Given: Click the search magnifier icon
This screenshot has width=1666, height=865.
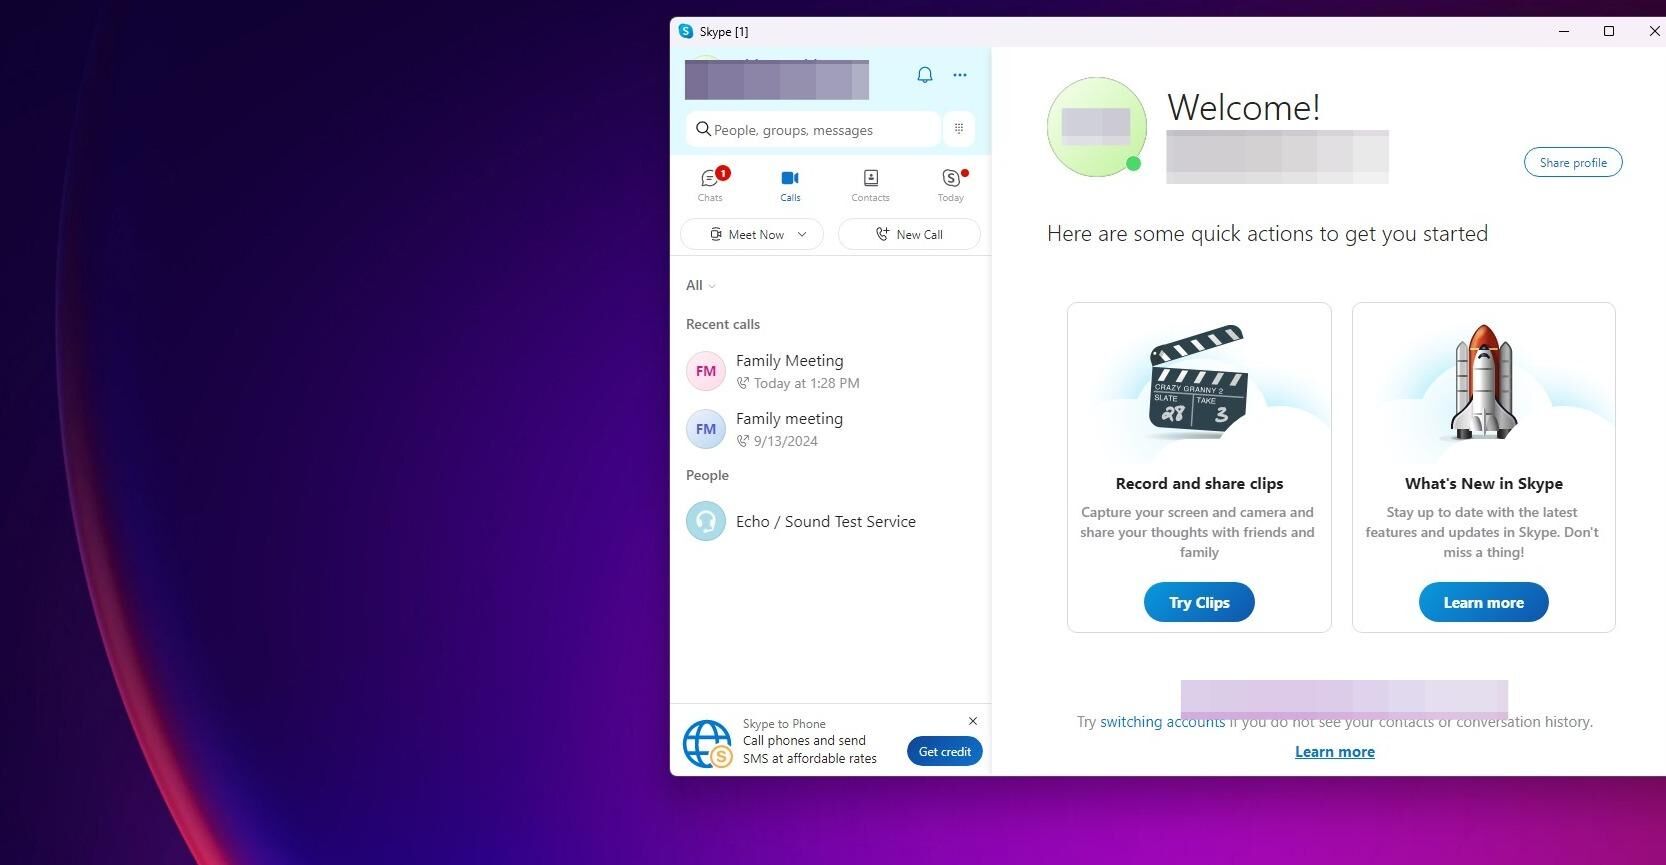Looking at the screenshot, I should [x=703, y=129].
